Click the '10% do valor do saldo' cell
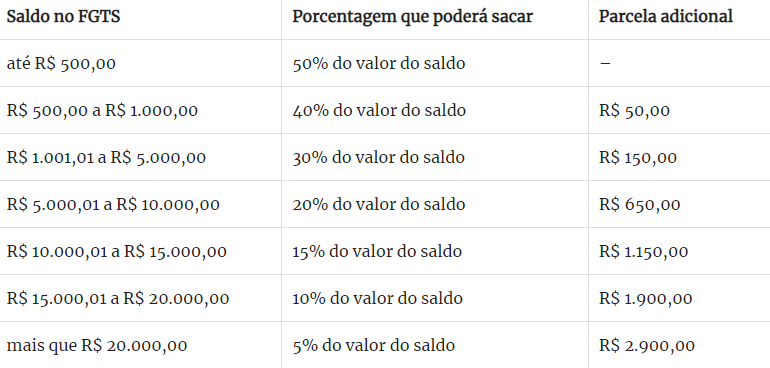770x368 pixels. click(x=378, y=299)
